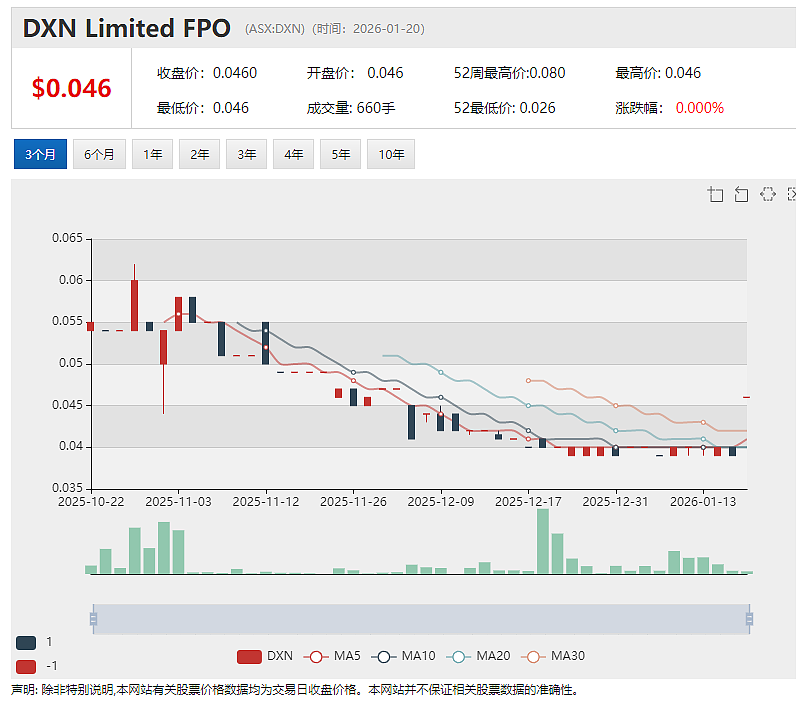Click the data zoom slider range bar
Screen dimensions: 806x707
[421, 619]
